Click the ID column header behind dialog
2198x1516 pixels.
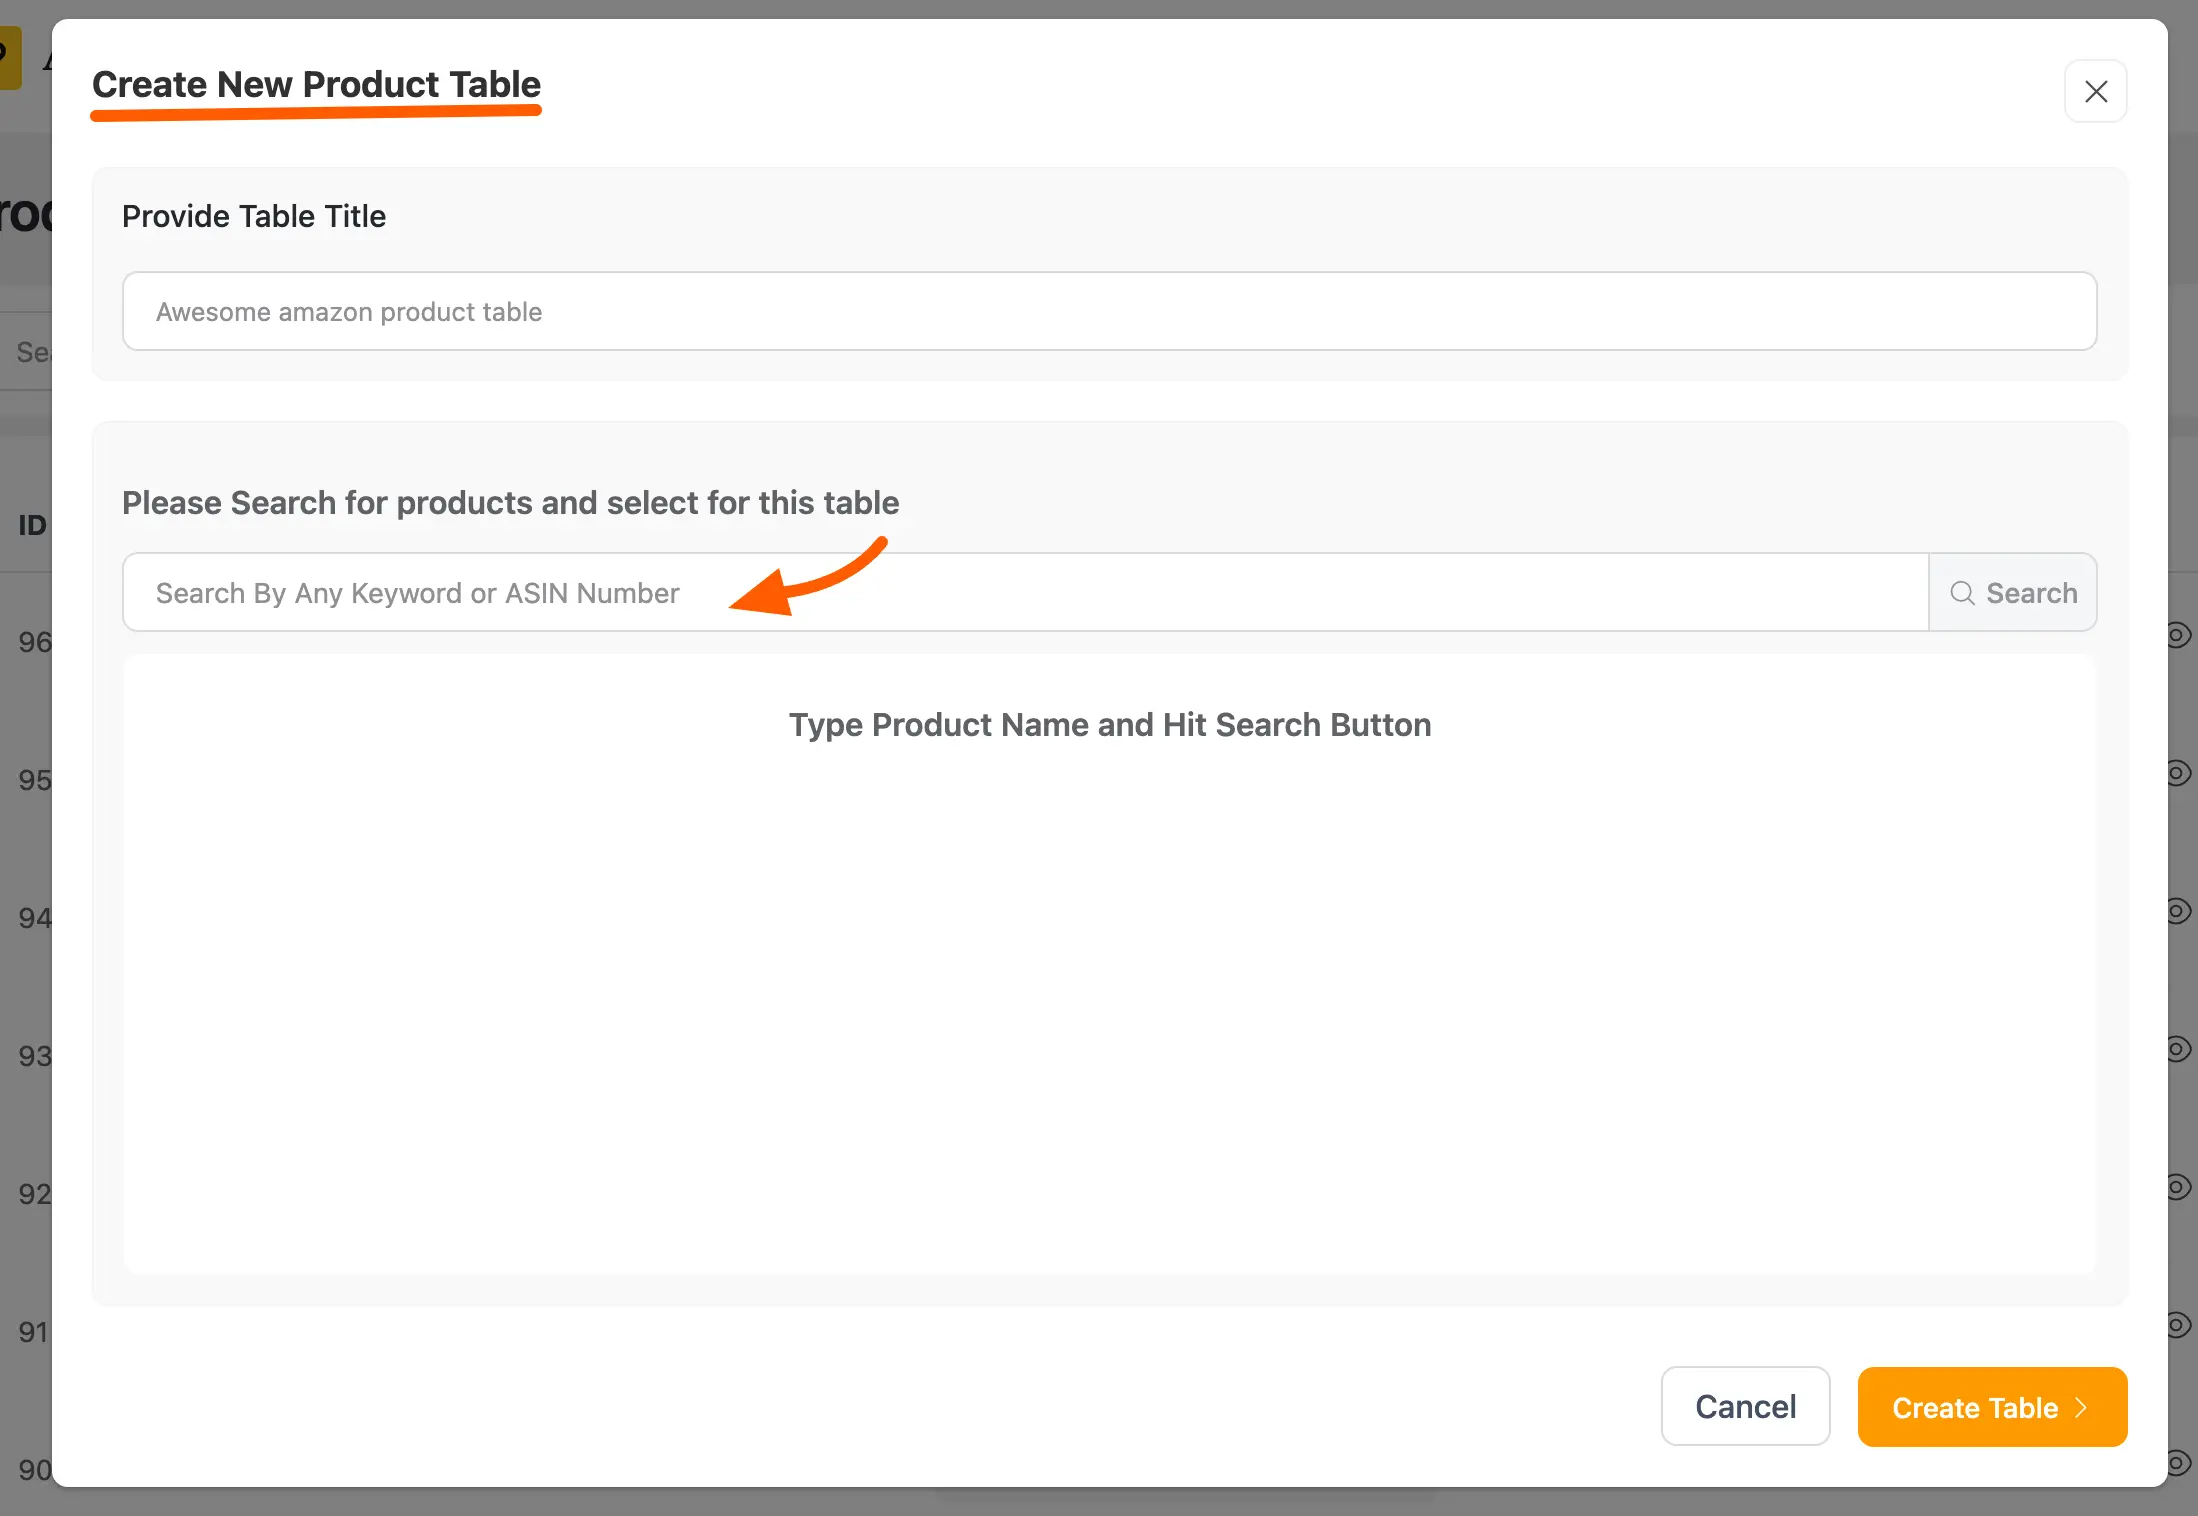(x=31, y=525)
